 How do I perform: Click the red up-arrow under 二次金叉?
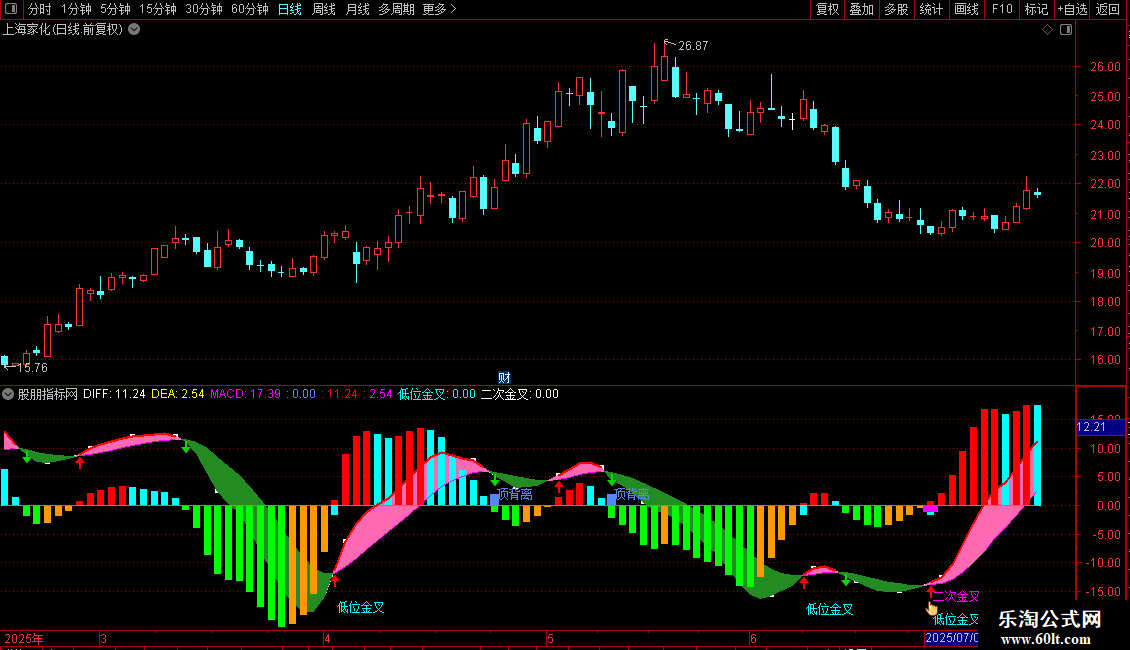(x=930, y=592)
